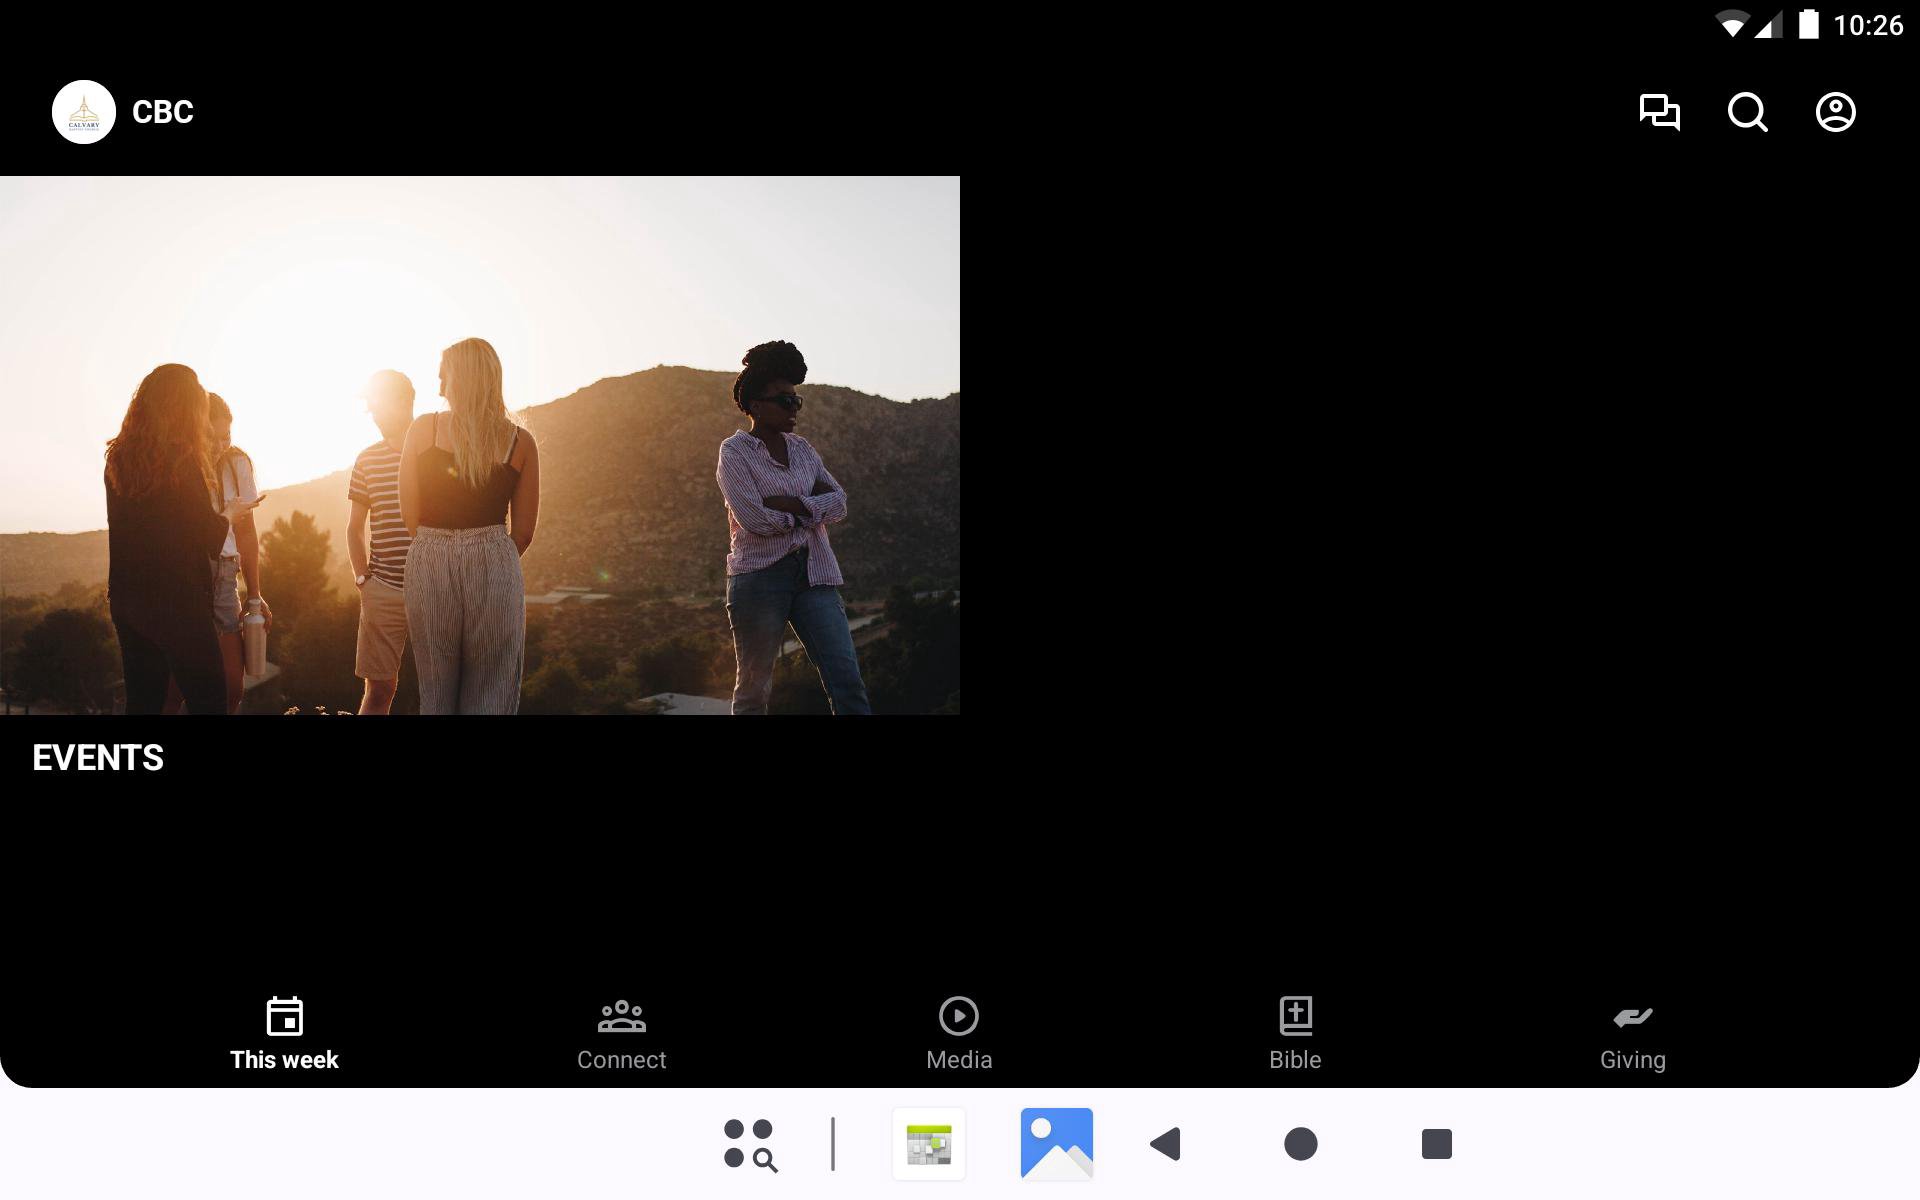
Task: Open the app drawer search icon
Action: click(x=750, y=1144)
